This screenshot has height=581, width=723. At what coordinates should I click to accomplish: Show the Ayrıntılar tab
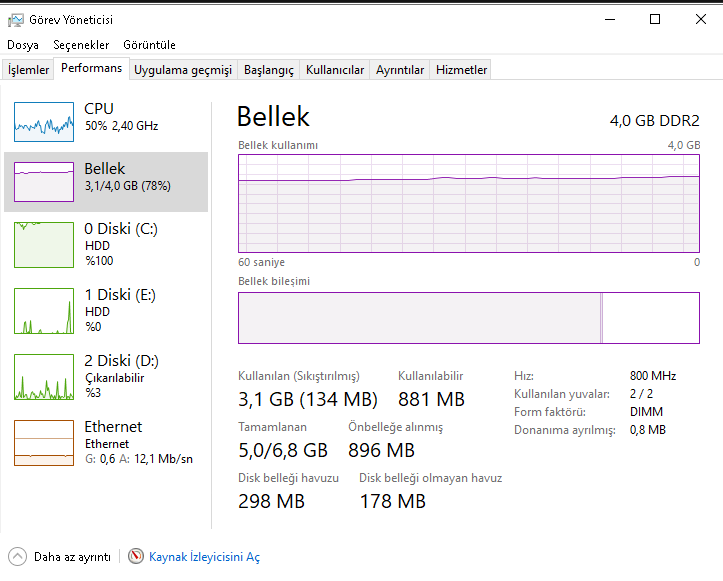tap(400, 70)
